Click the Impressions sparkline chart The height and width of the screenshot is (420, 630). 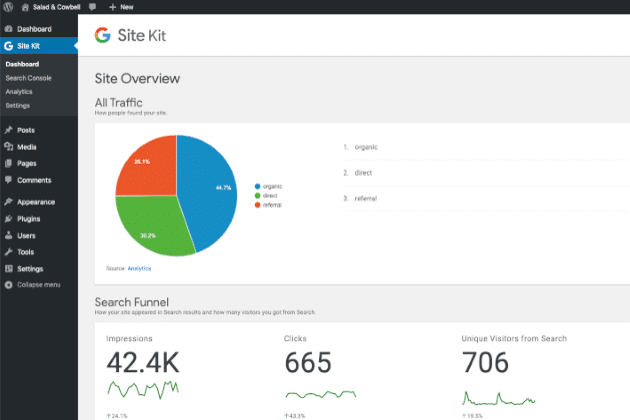[x=143, y=389]
